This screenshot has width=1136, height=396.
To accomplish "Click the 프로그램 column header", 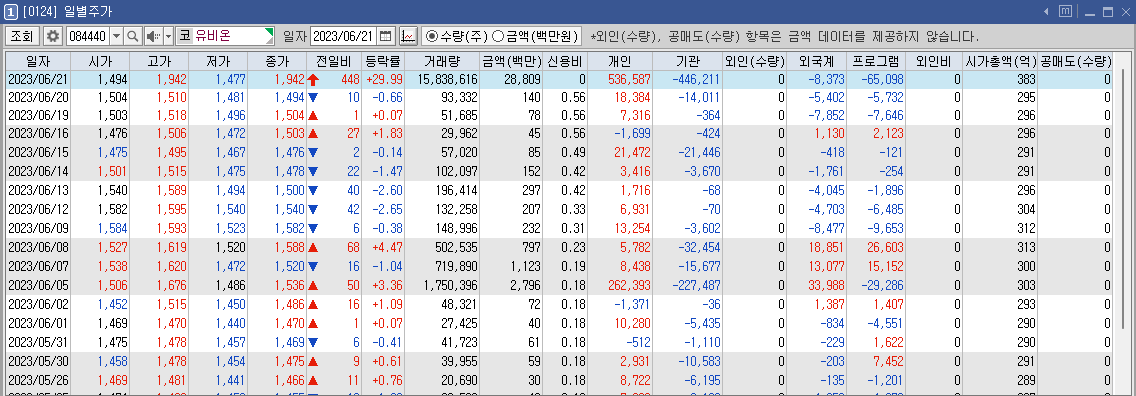I will click(x=876, y=62).
